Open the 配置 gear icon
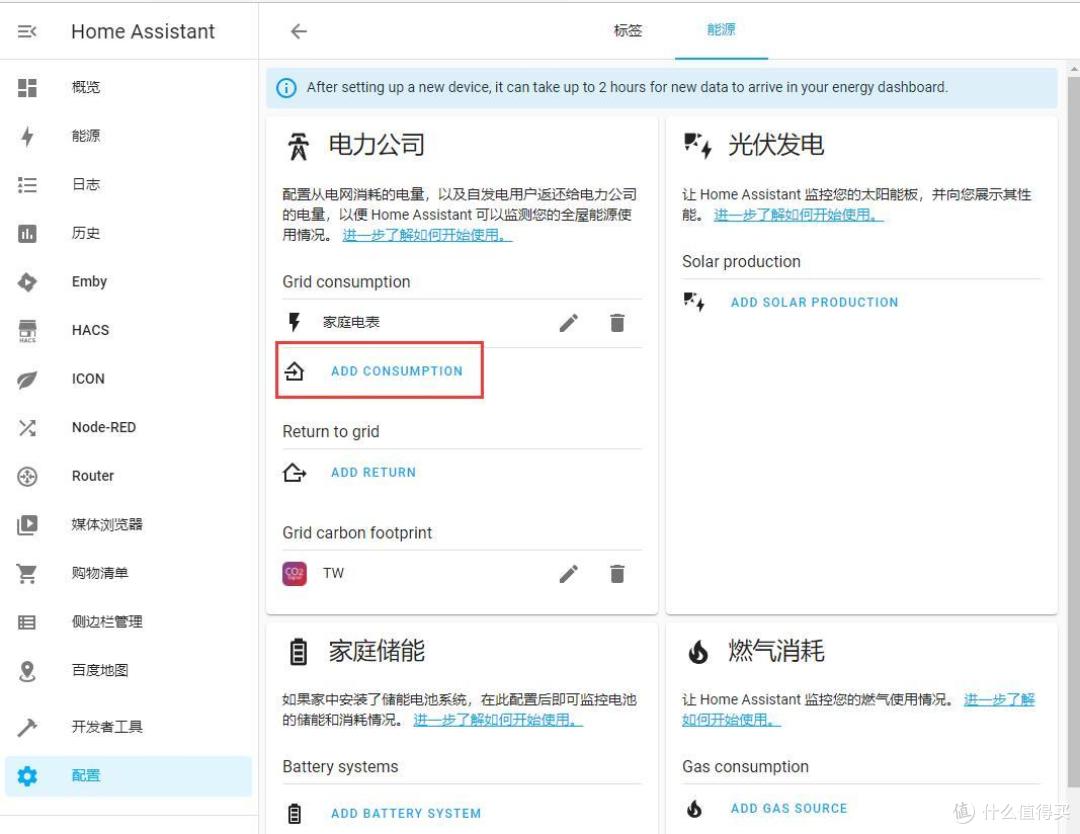The width and height of the screenshot is (1080, 834). point(27,776)
